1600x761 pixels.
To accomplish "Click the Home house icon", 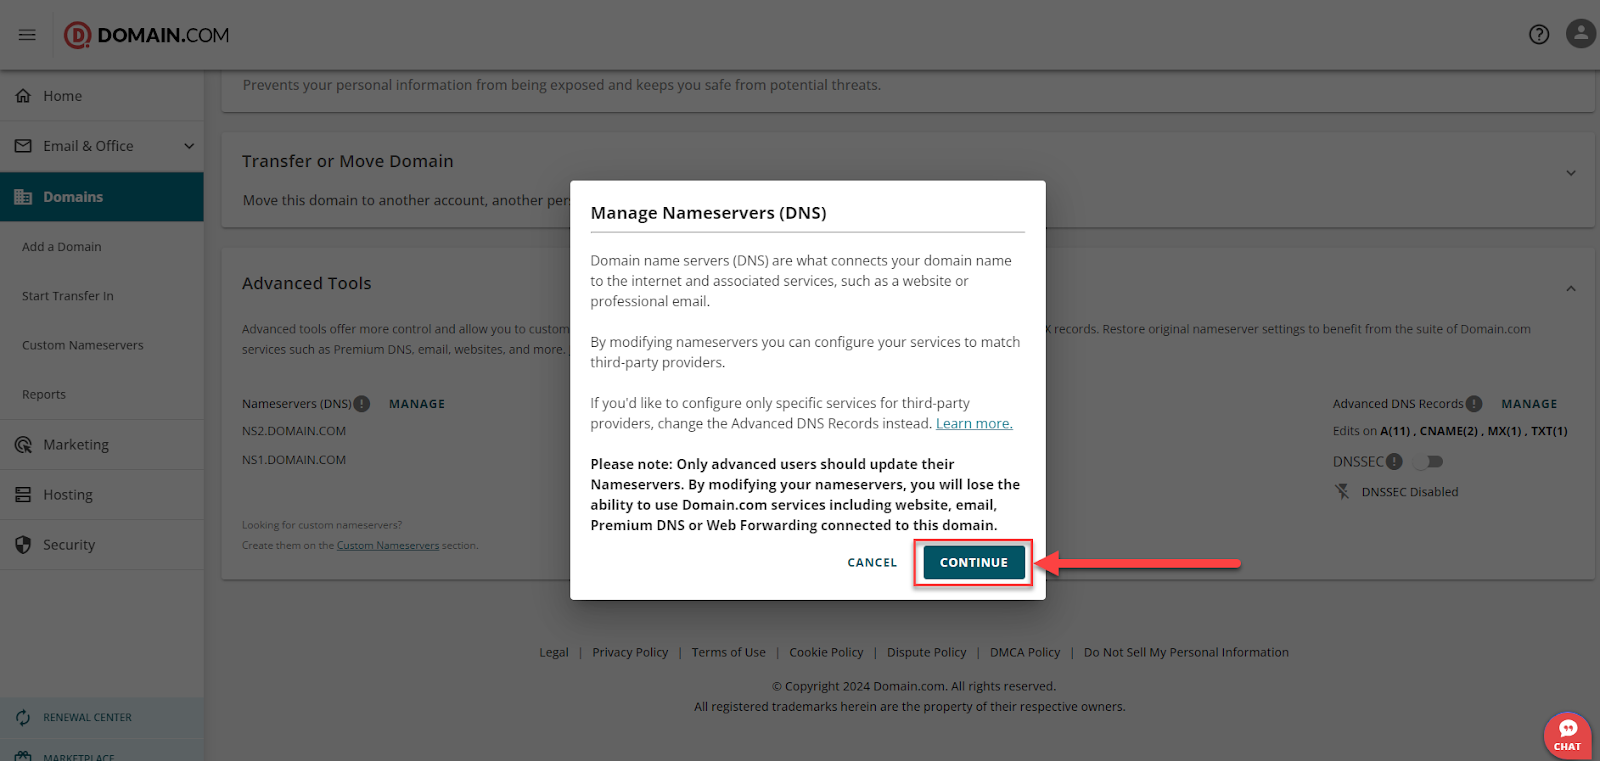I will pyautogui.click(x=23, y=96).
